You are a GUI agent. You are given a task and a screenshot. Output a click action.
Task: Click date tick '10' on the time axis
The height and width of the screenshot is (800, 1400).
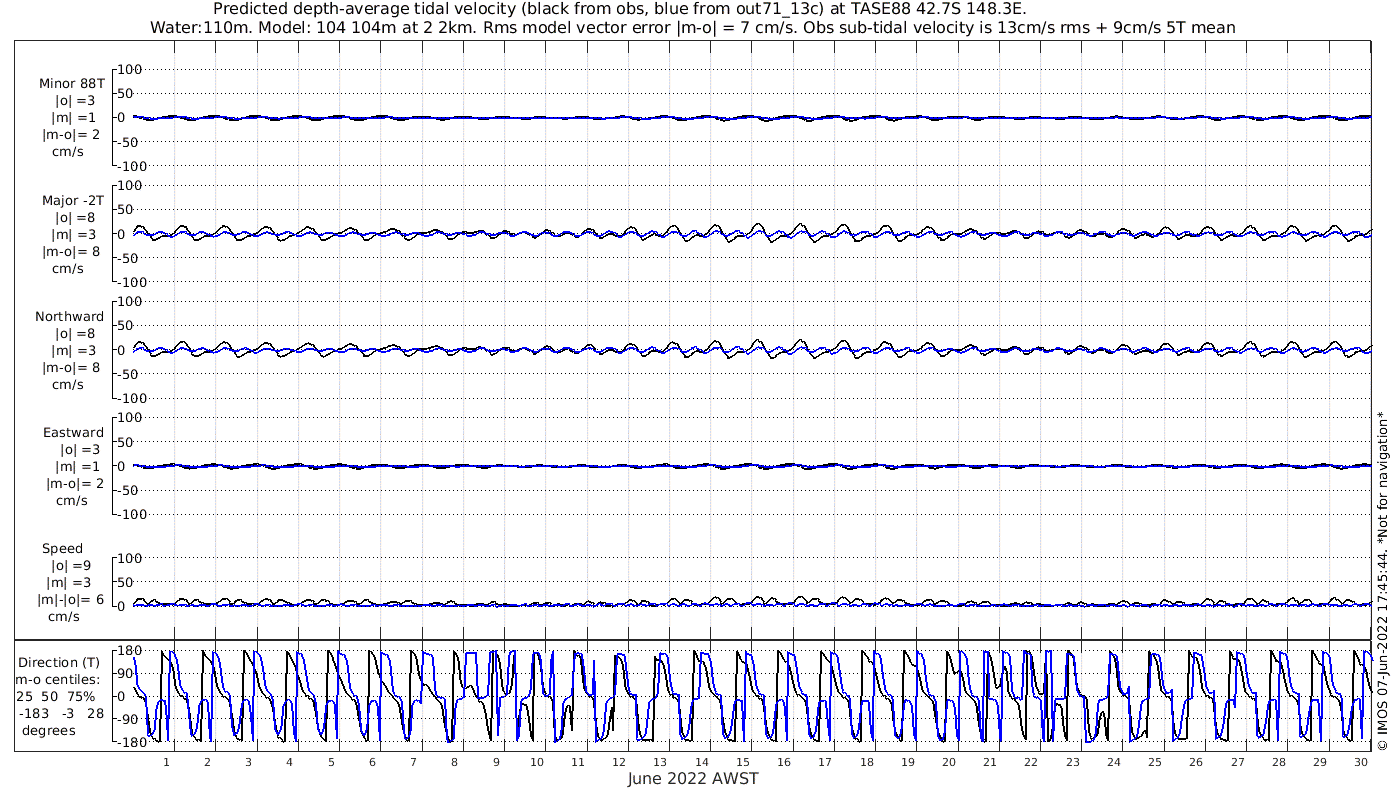tap(537, 762)
